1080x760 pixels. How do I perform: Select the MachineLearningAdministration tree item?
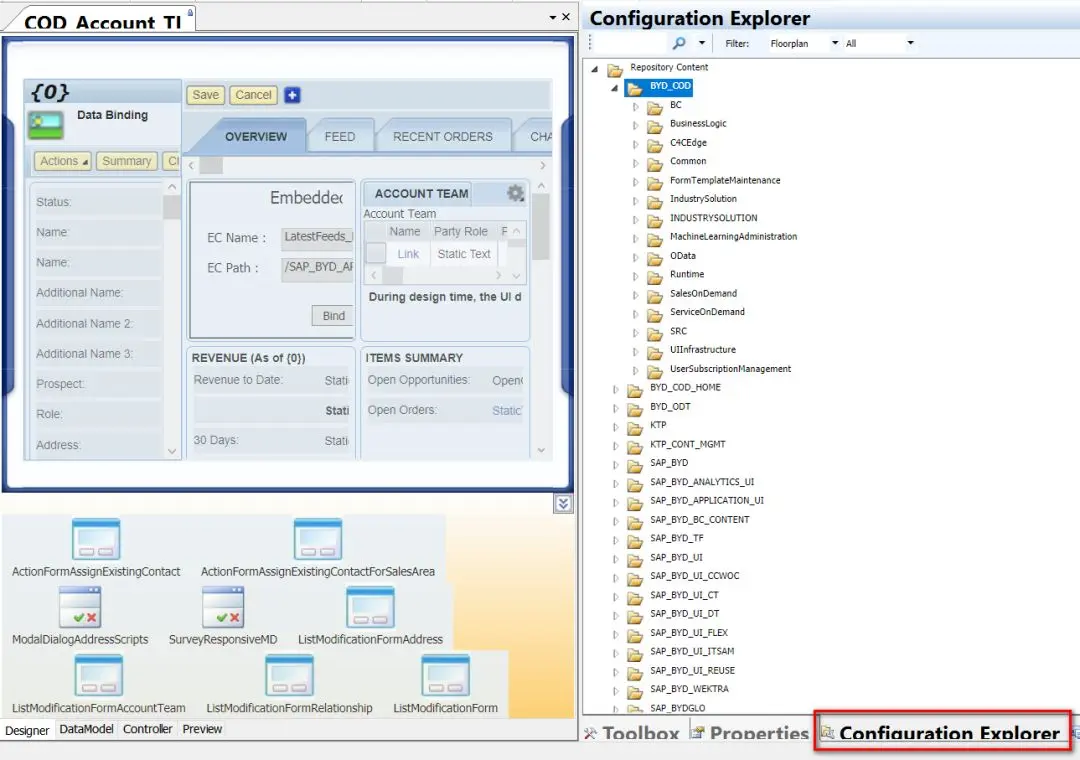pyautogui.click(x=734, y=236)
